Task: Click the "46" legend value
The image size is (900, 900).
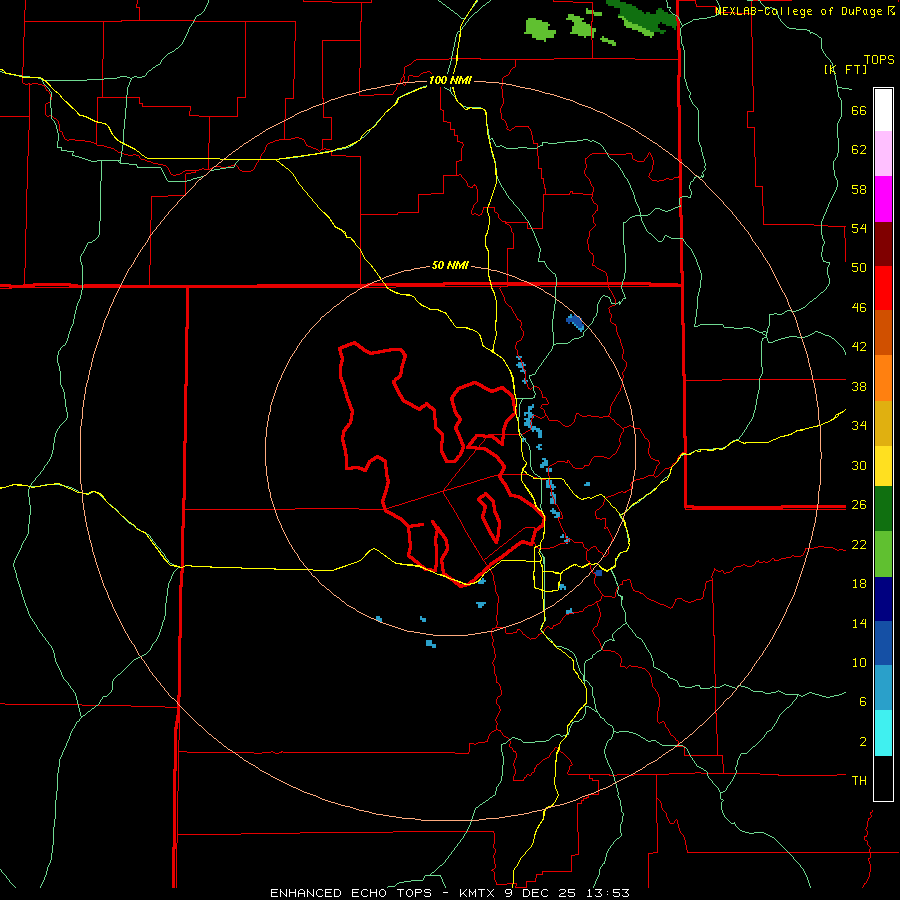Action: pyautogui.click(x=859, y=307)
